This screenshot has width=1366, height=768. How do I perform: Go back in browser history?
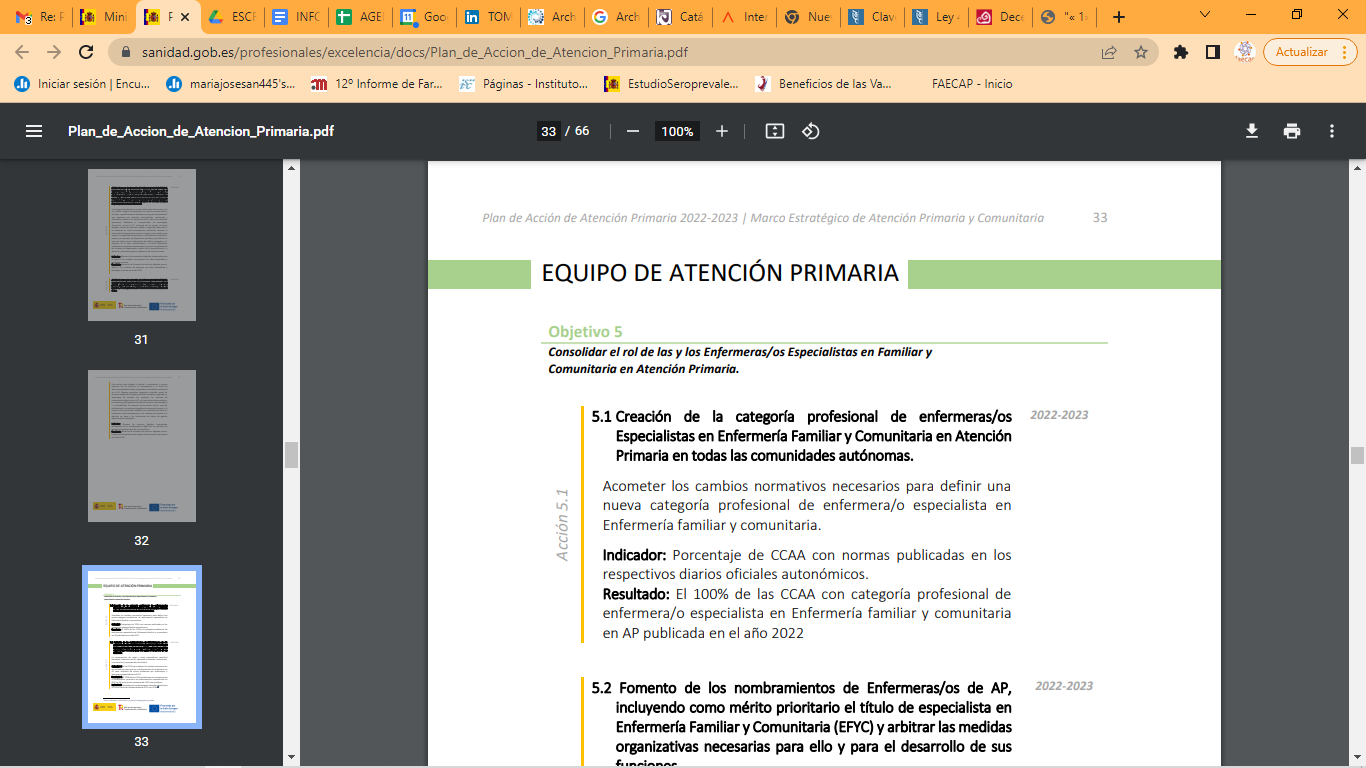point(23,52)
